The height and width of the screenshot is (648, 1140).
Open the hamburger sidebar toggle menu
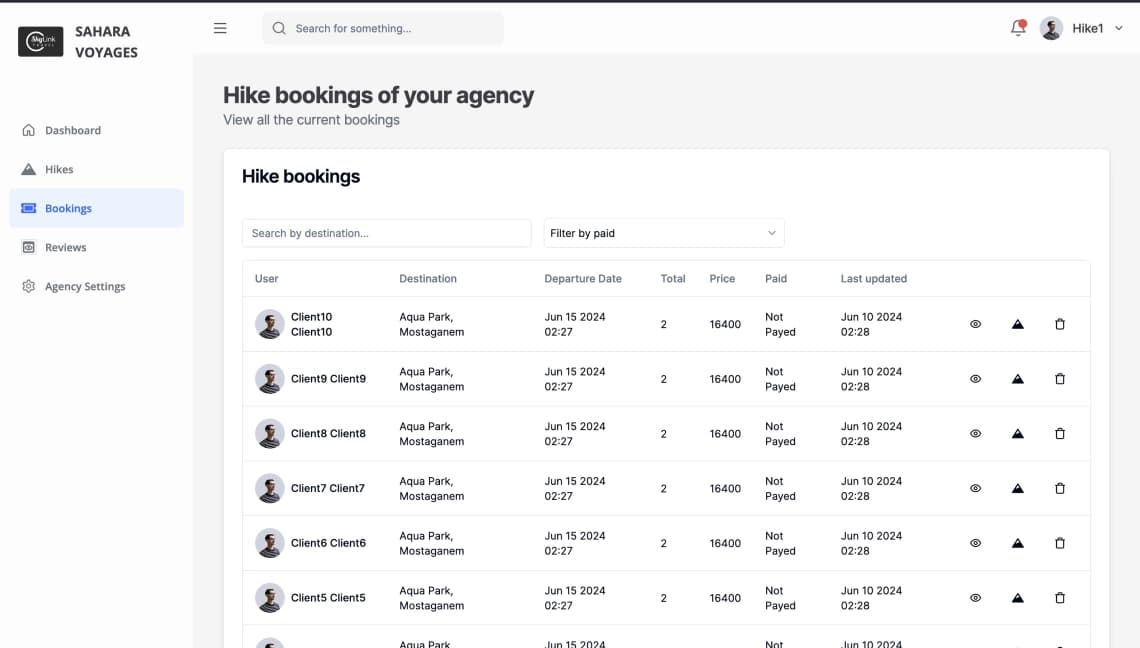220,28
